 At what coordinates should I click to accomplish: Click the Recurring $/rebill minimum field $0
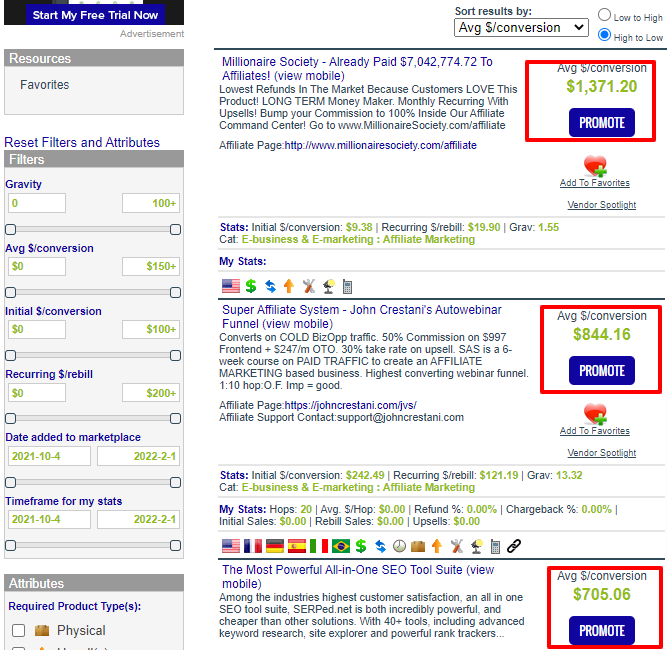pos(37,393)
